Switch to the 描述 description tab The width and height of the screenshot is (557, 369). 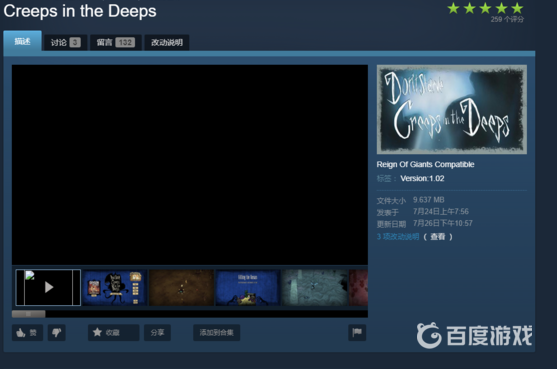(22, 41)
